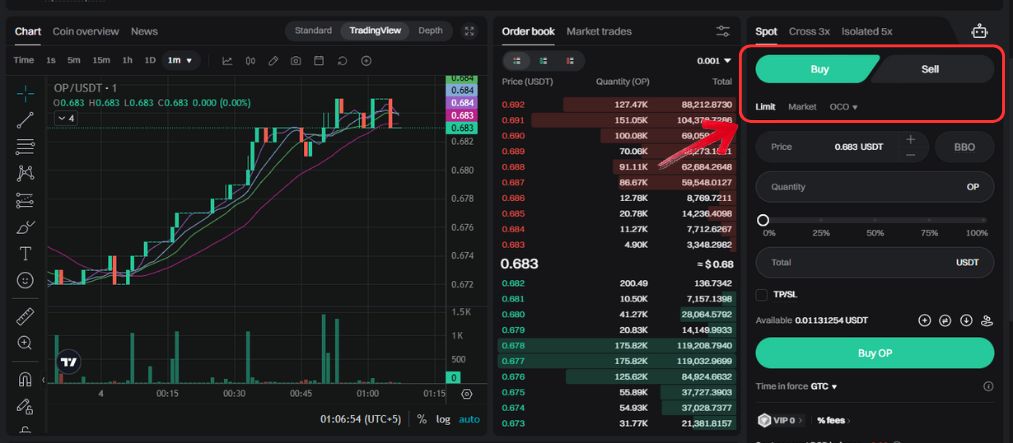Open the OCO order type dropdown
The width and height of the screenshot is (1013, 443).
[x=844, y=107]
